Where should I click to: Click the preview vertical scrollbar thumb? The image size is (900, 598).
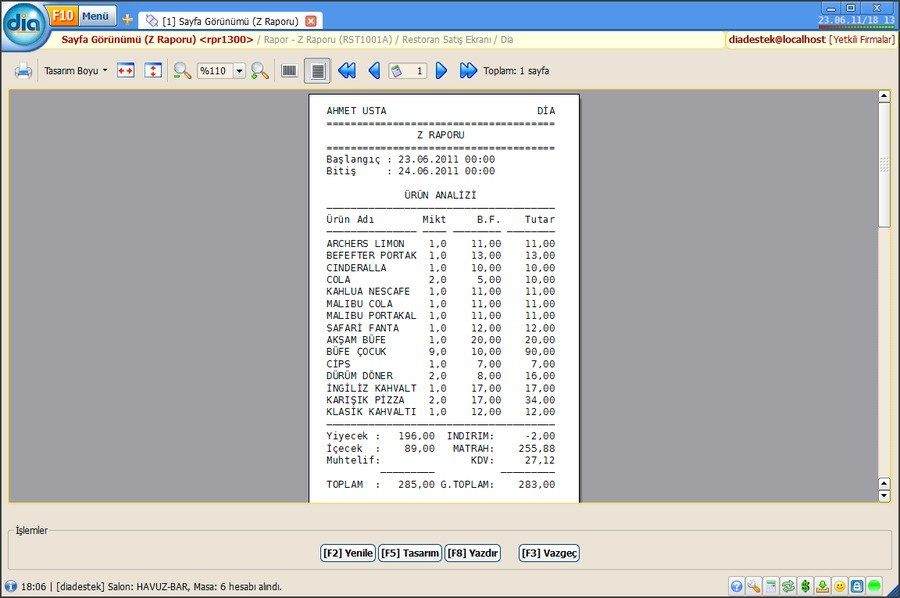884,165
